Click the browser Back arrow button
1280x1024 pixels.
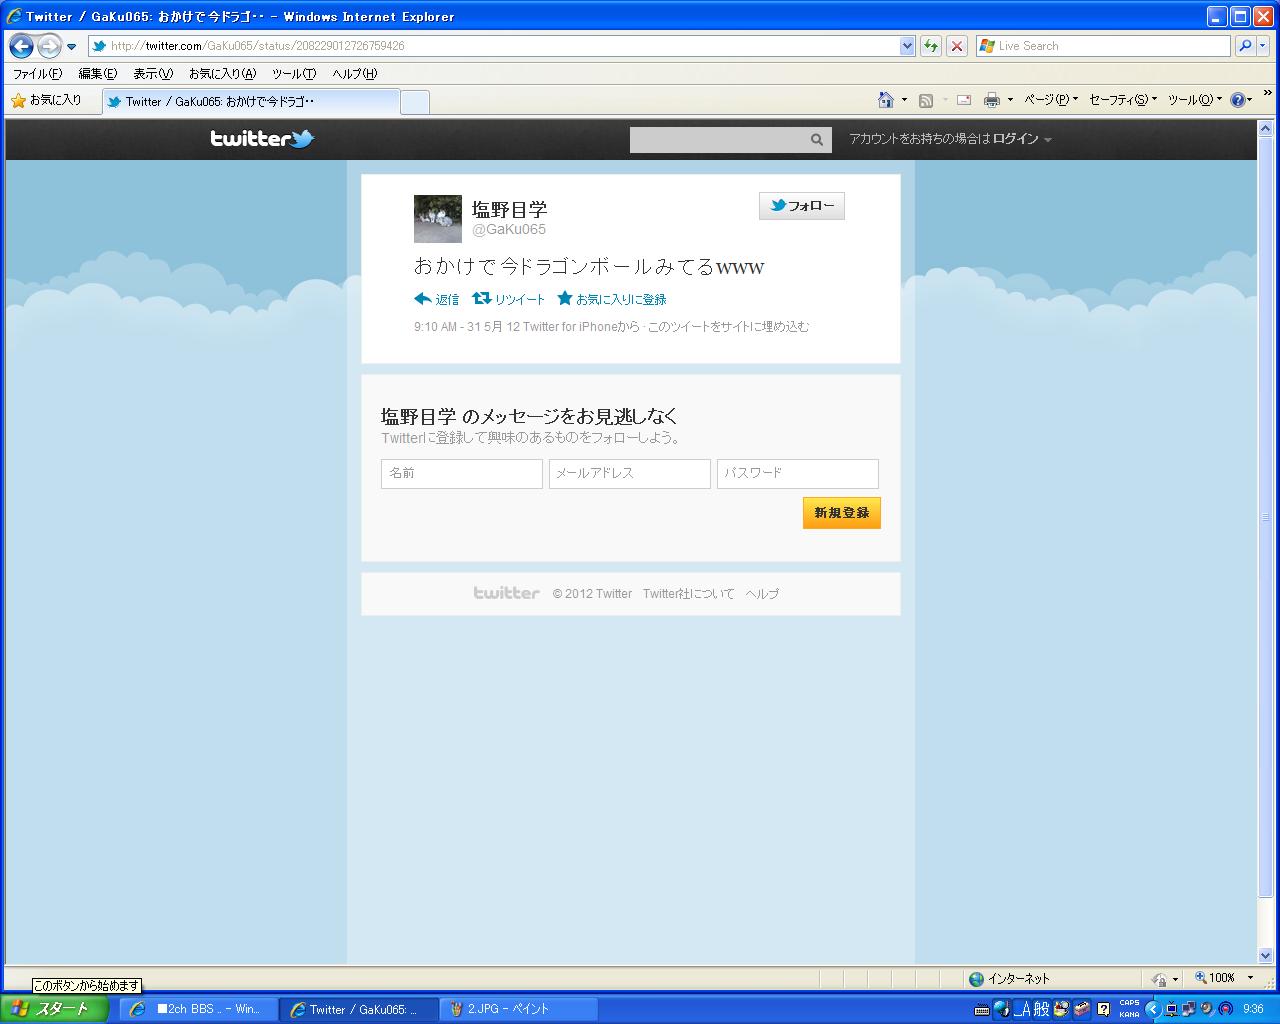[x=21, y=46]
